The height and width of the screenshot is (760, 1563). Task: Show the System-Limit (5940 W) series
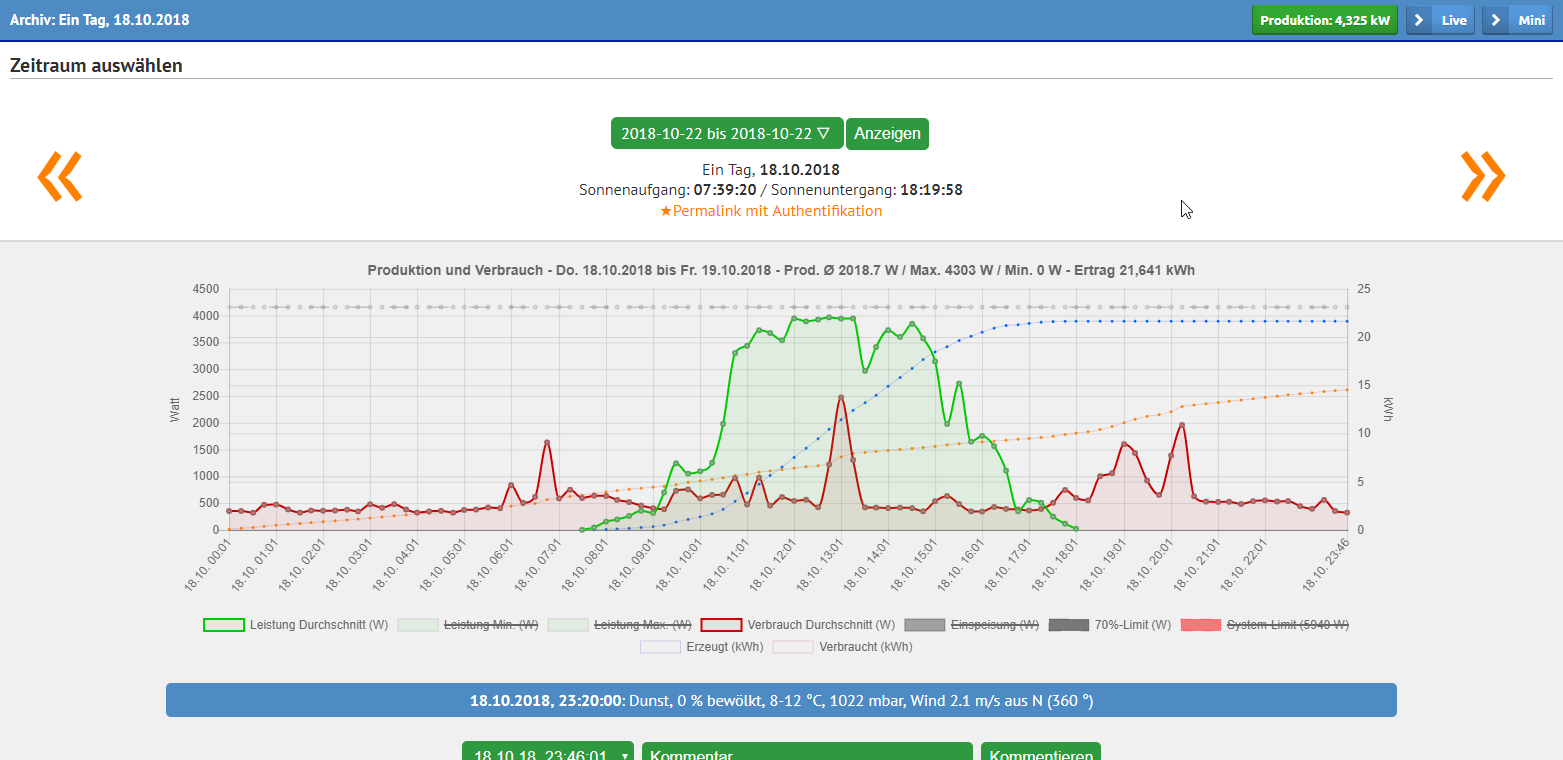pos(1265,625)
